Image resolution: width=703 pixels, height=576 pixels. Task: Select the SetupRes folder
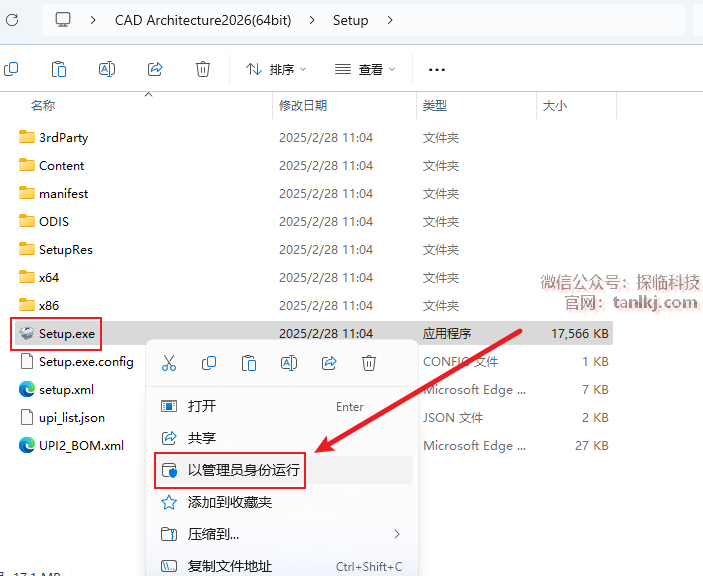click(56, 250)
